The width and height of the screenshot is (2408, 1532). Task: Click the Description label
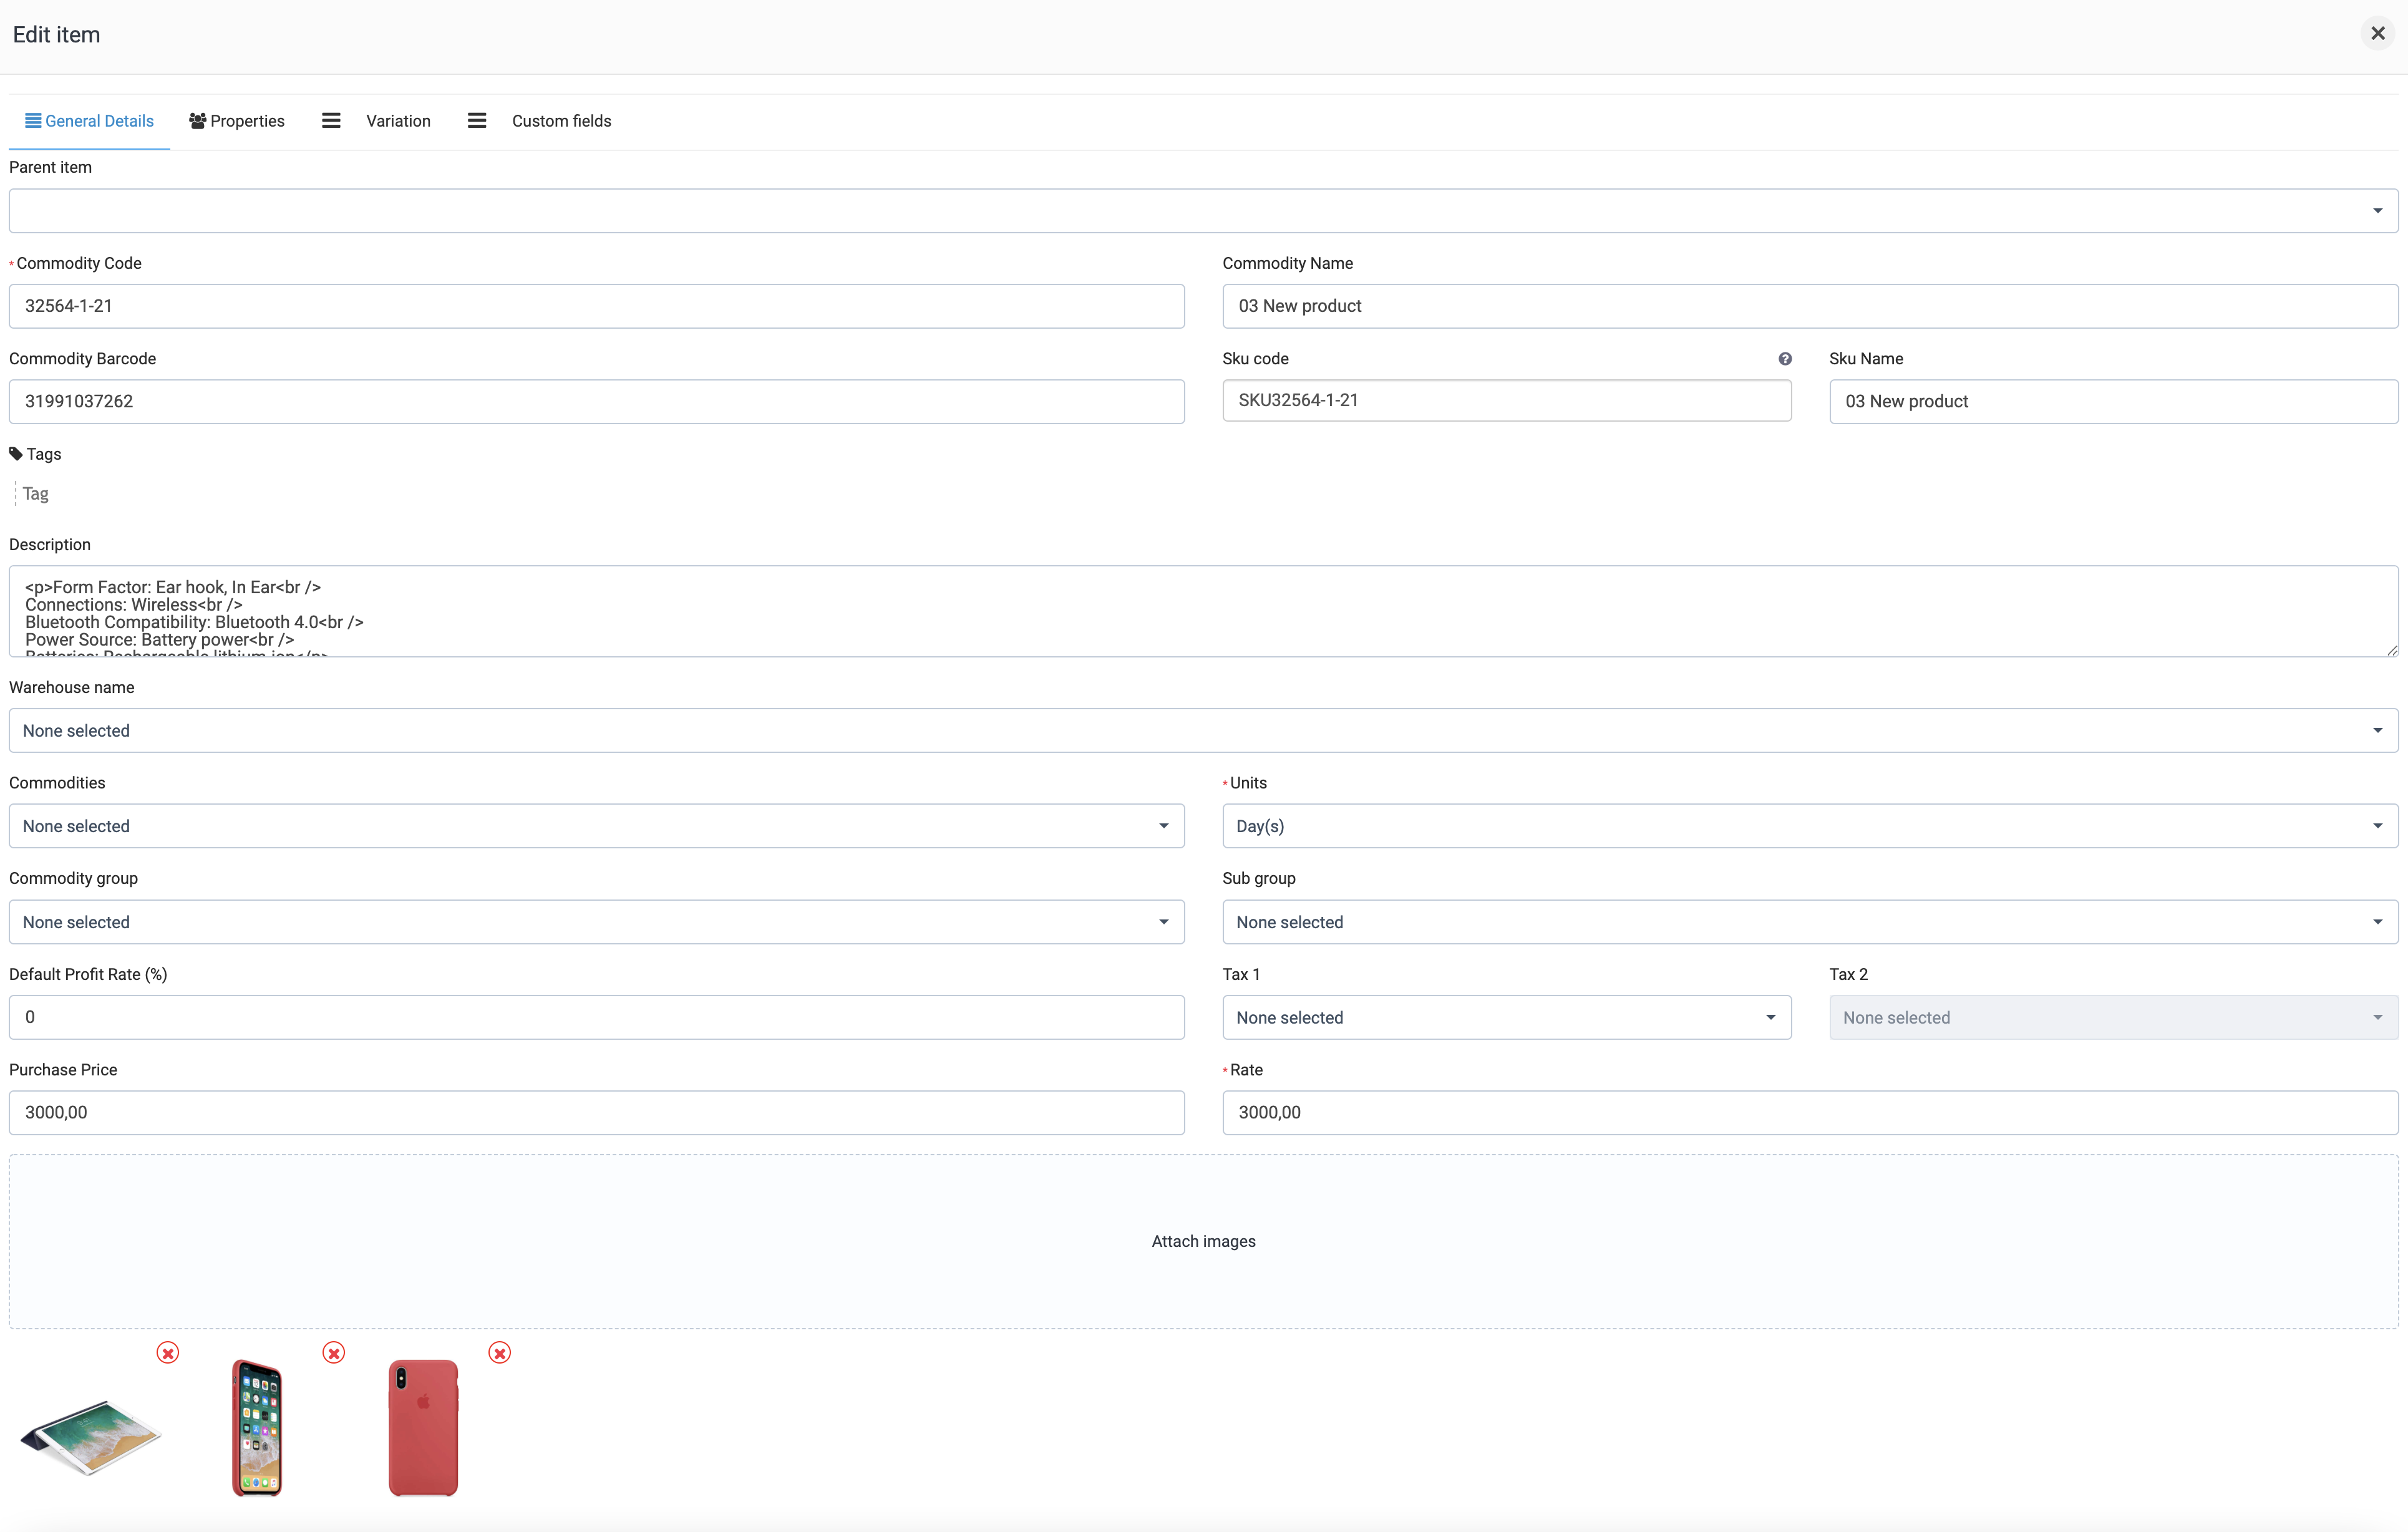click(x=50, y=545)
